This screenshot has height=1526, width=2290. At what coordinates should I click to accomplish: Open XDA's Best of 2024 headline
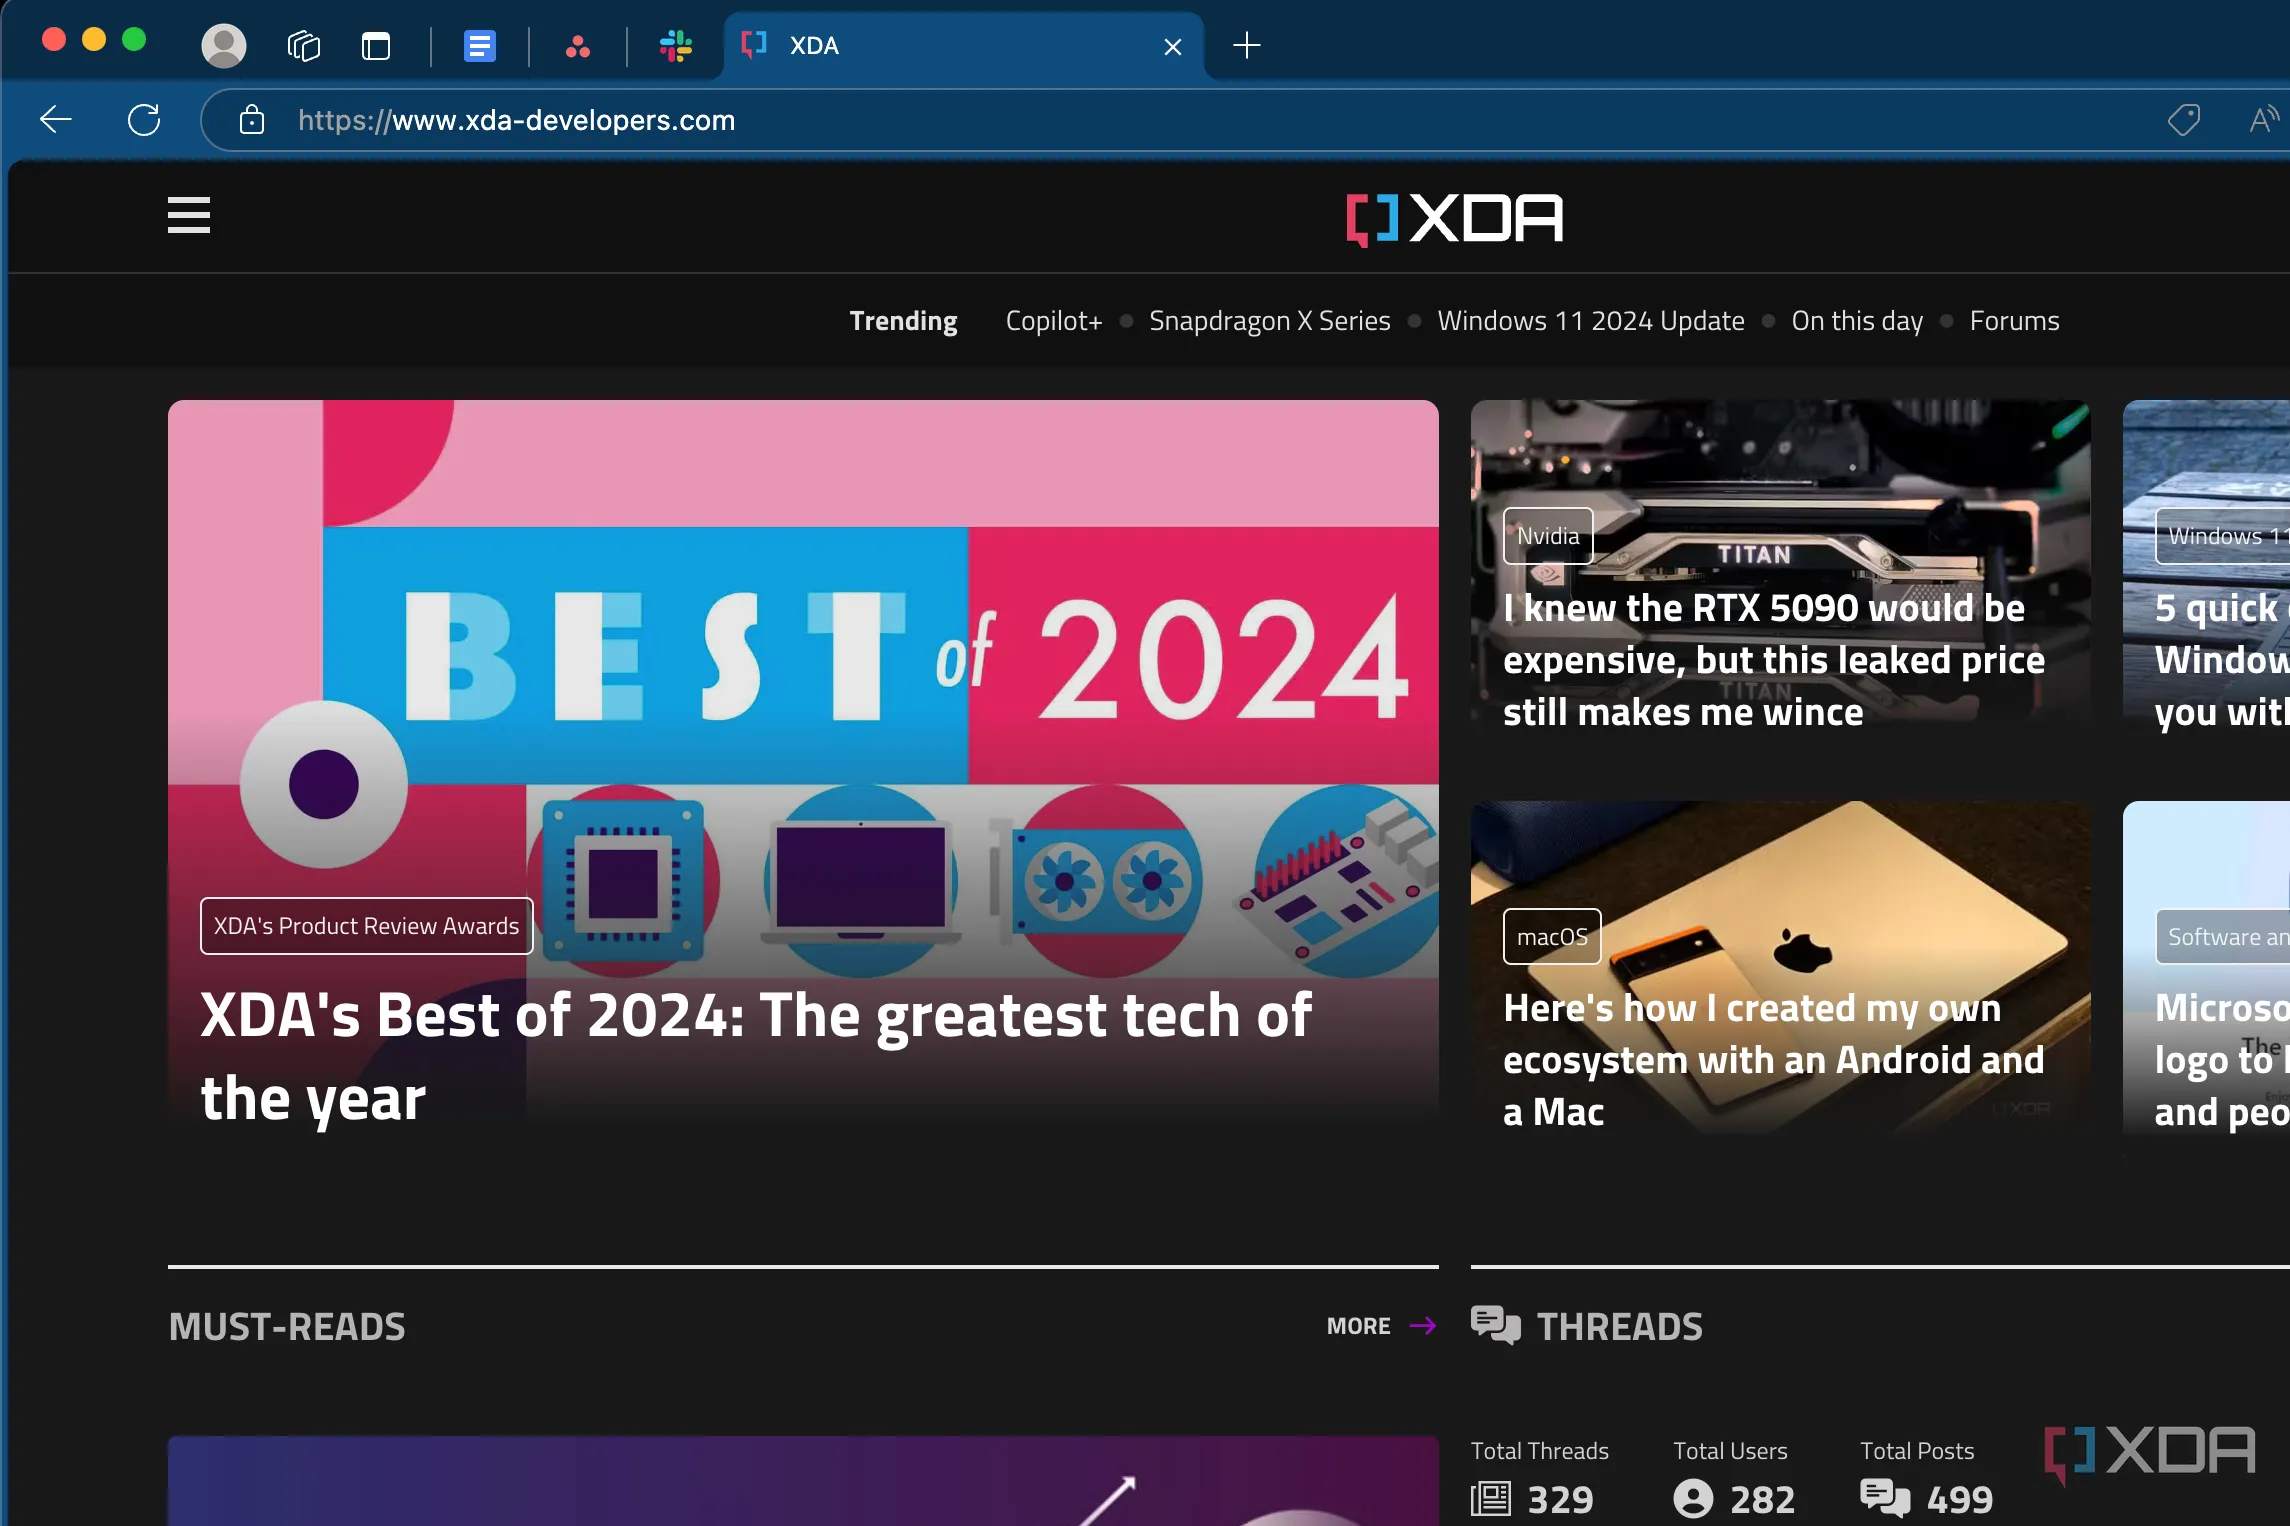(x=756, y=1056)
